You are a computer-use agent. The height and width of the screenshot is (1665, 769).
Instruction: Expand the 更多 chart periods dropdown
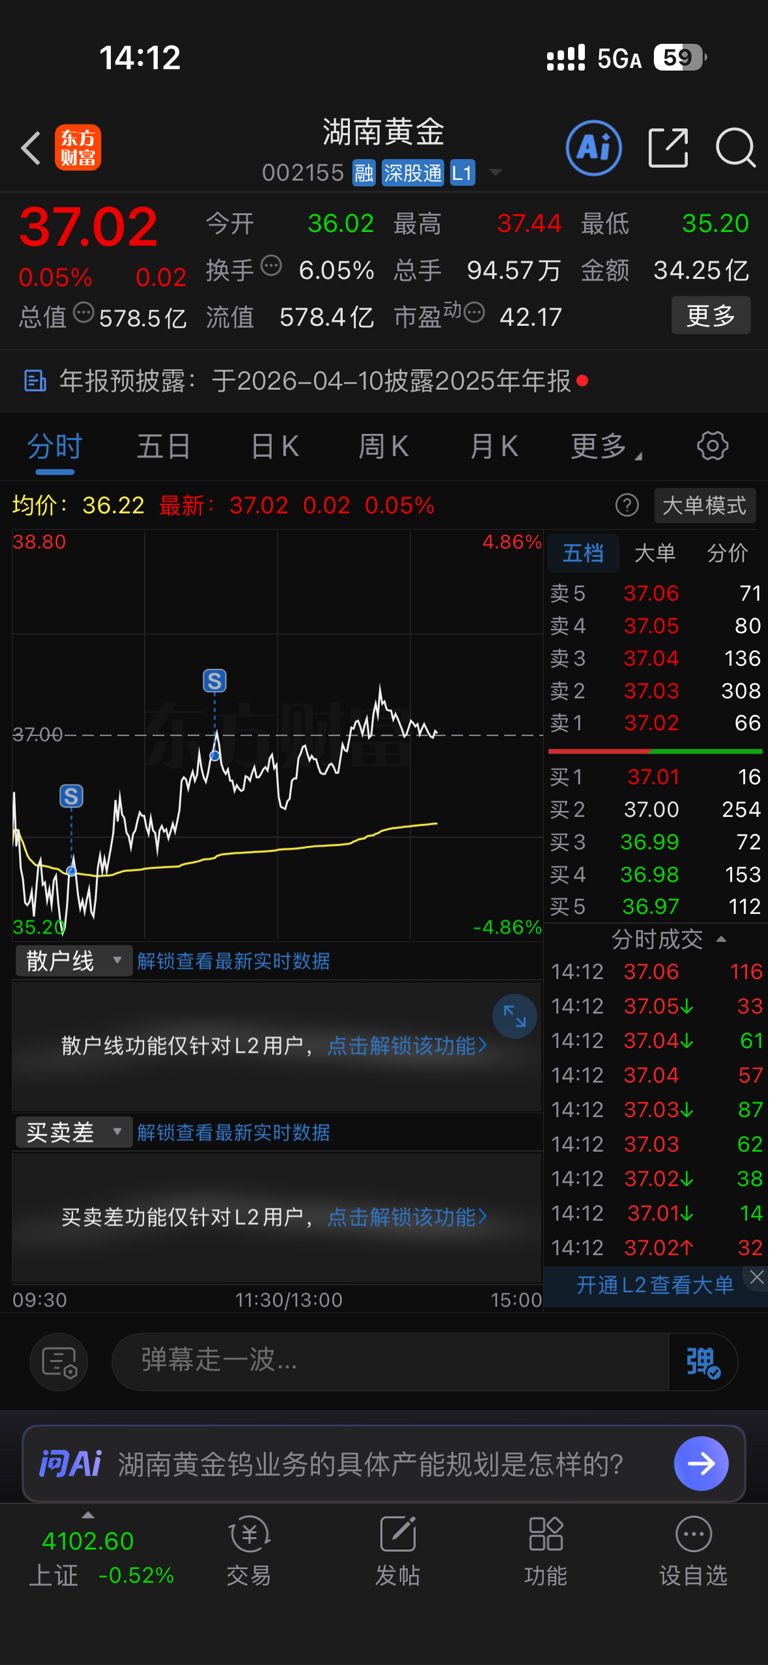coord(606,446)
